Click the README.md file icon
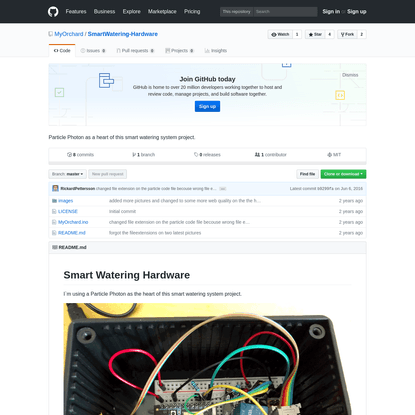The height and width of the screenshot is (415, 415). (x=54, y=233)
